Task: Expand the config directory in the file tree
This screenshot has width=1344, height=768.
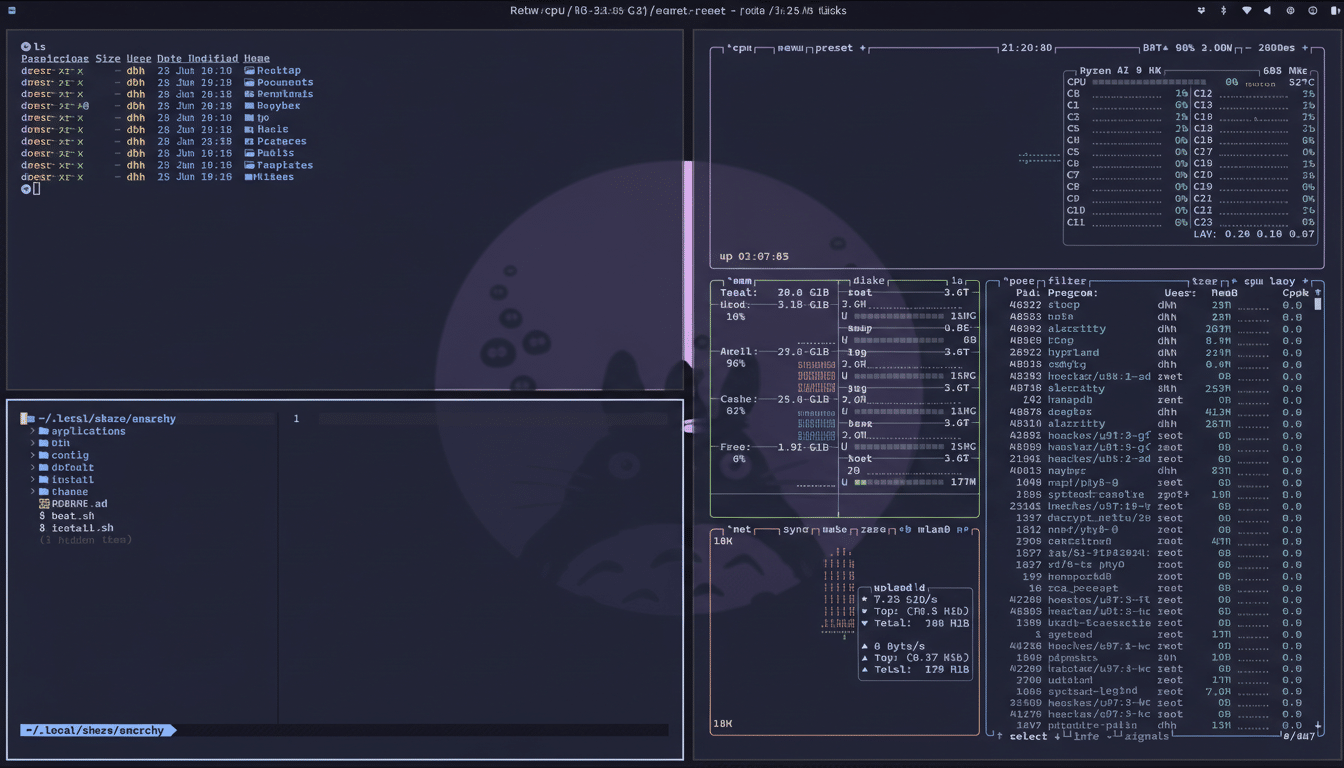Action: click(x=35, y=455)
